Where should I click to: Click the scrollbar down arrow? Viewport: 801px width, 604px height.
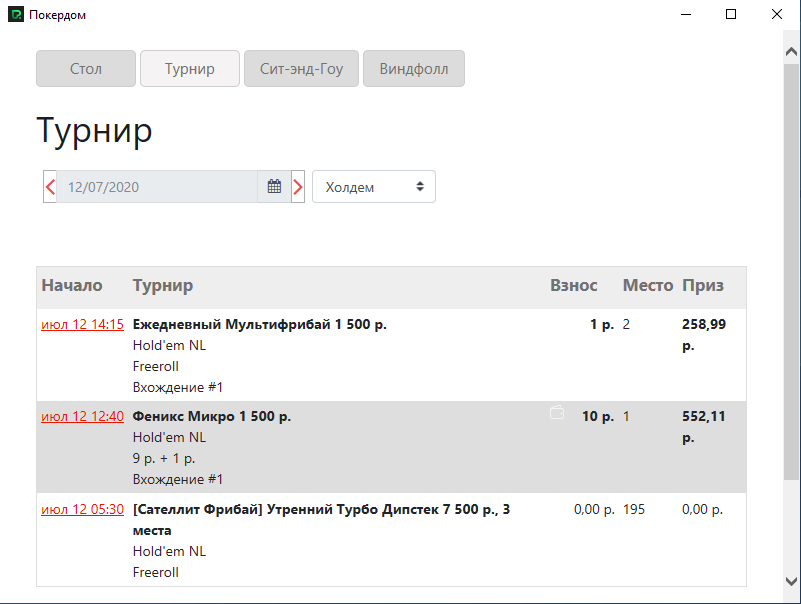[791, 581]
